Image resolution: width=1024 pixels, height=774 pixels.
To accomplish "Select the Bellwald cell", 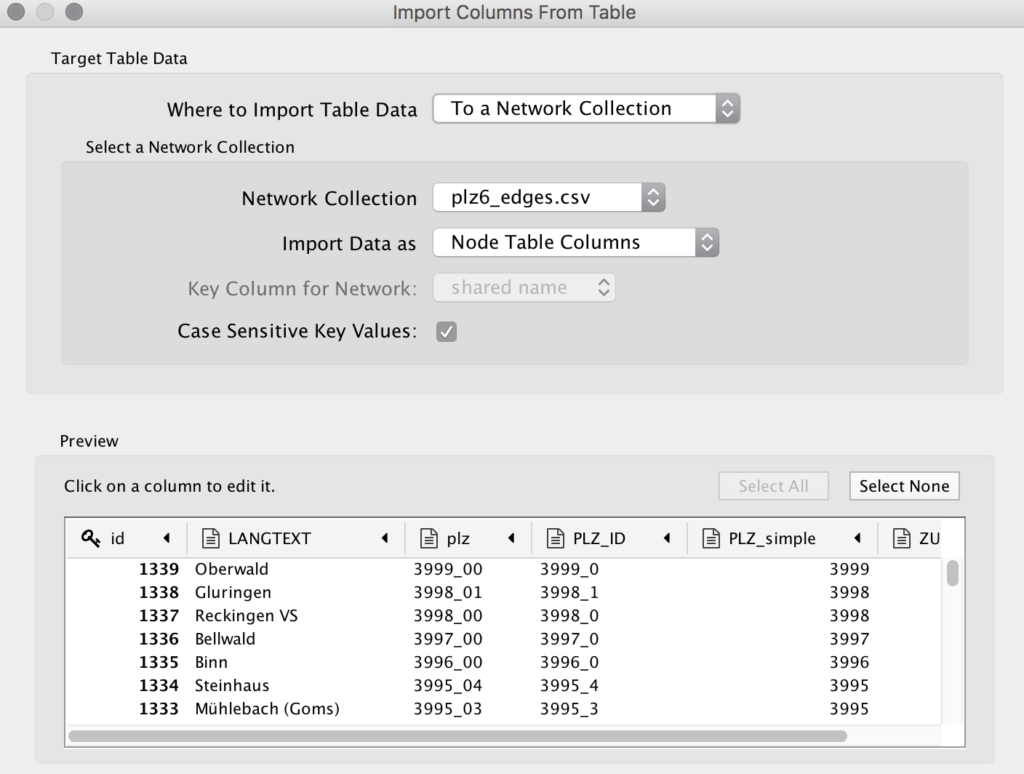I will [225, 639].
